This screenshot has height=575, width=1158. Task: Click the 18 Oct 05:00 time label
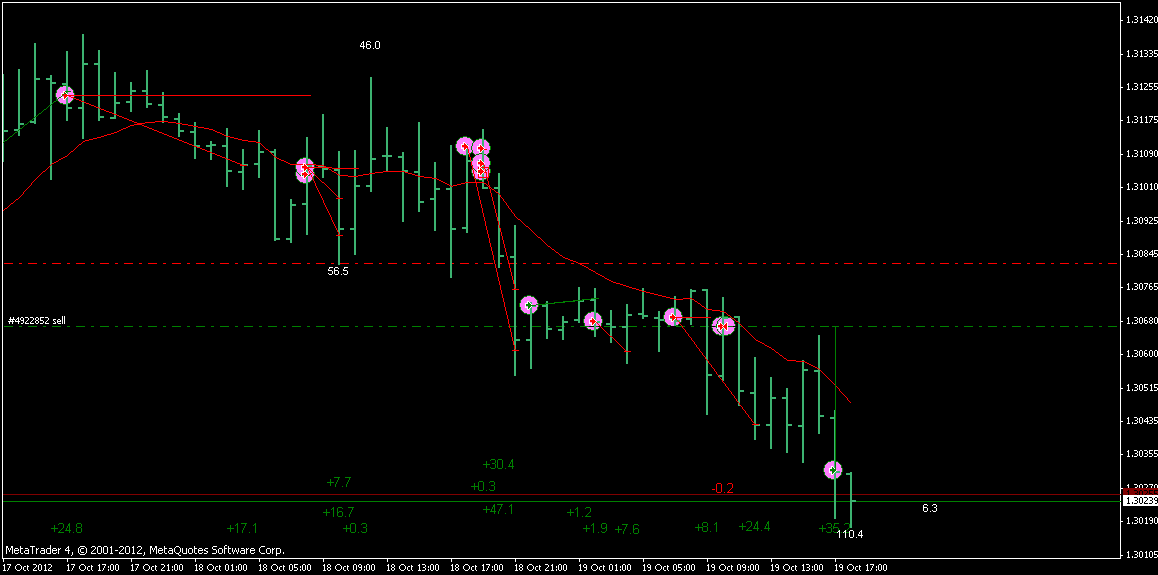pos(284,568)
